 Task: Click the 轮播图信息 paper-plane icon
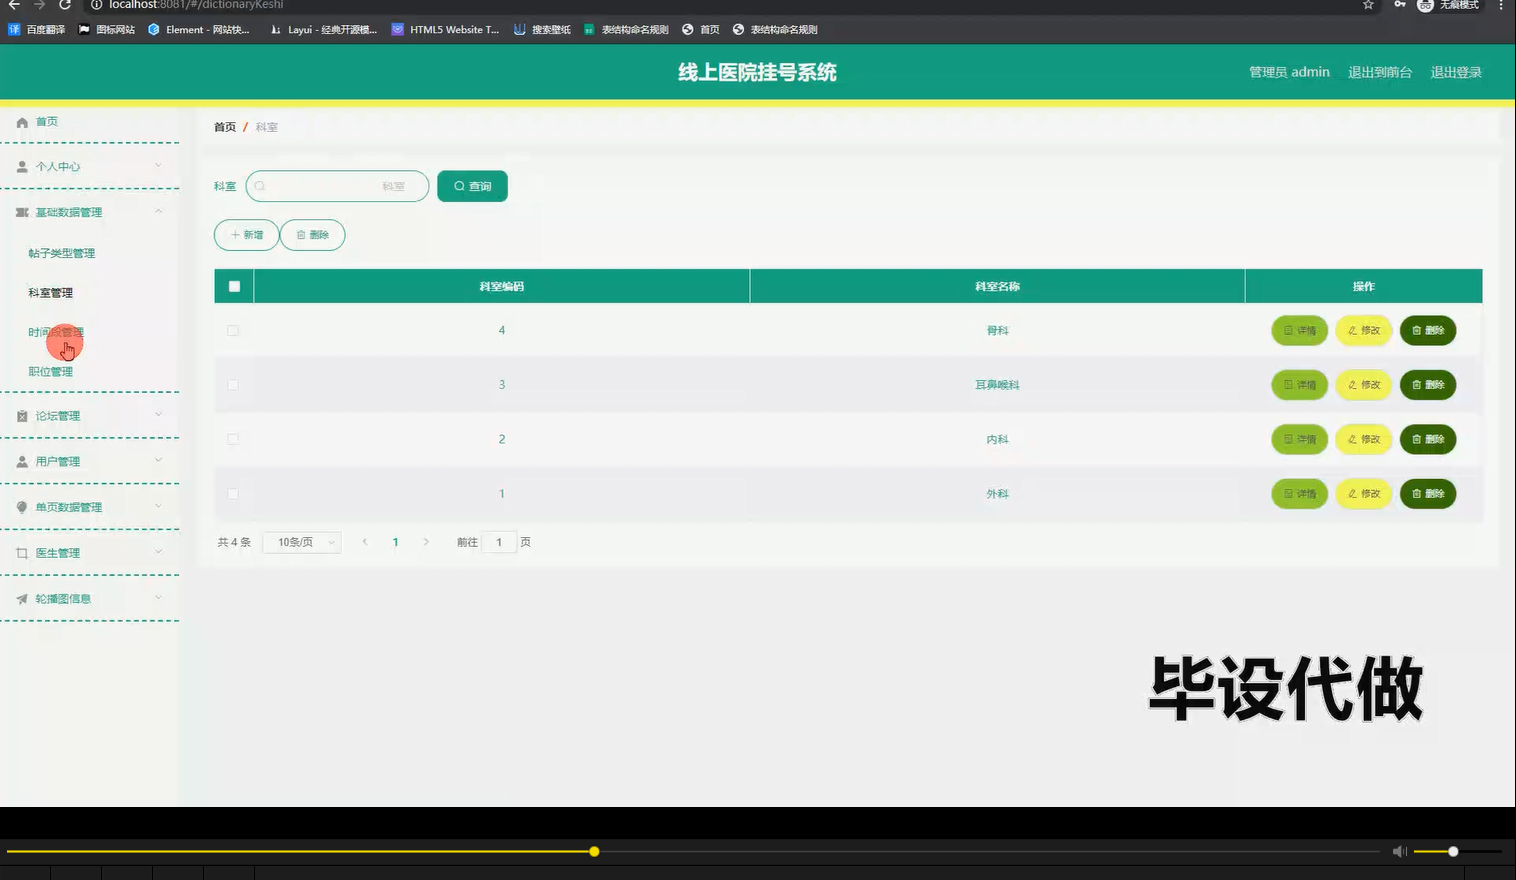[22, 599]
